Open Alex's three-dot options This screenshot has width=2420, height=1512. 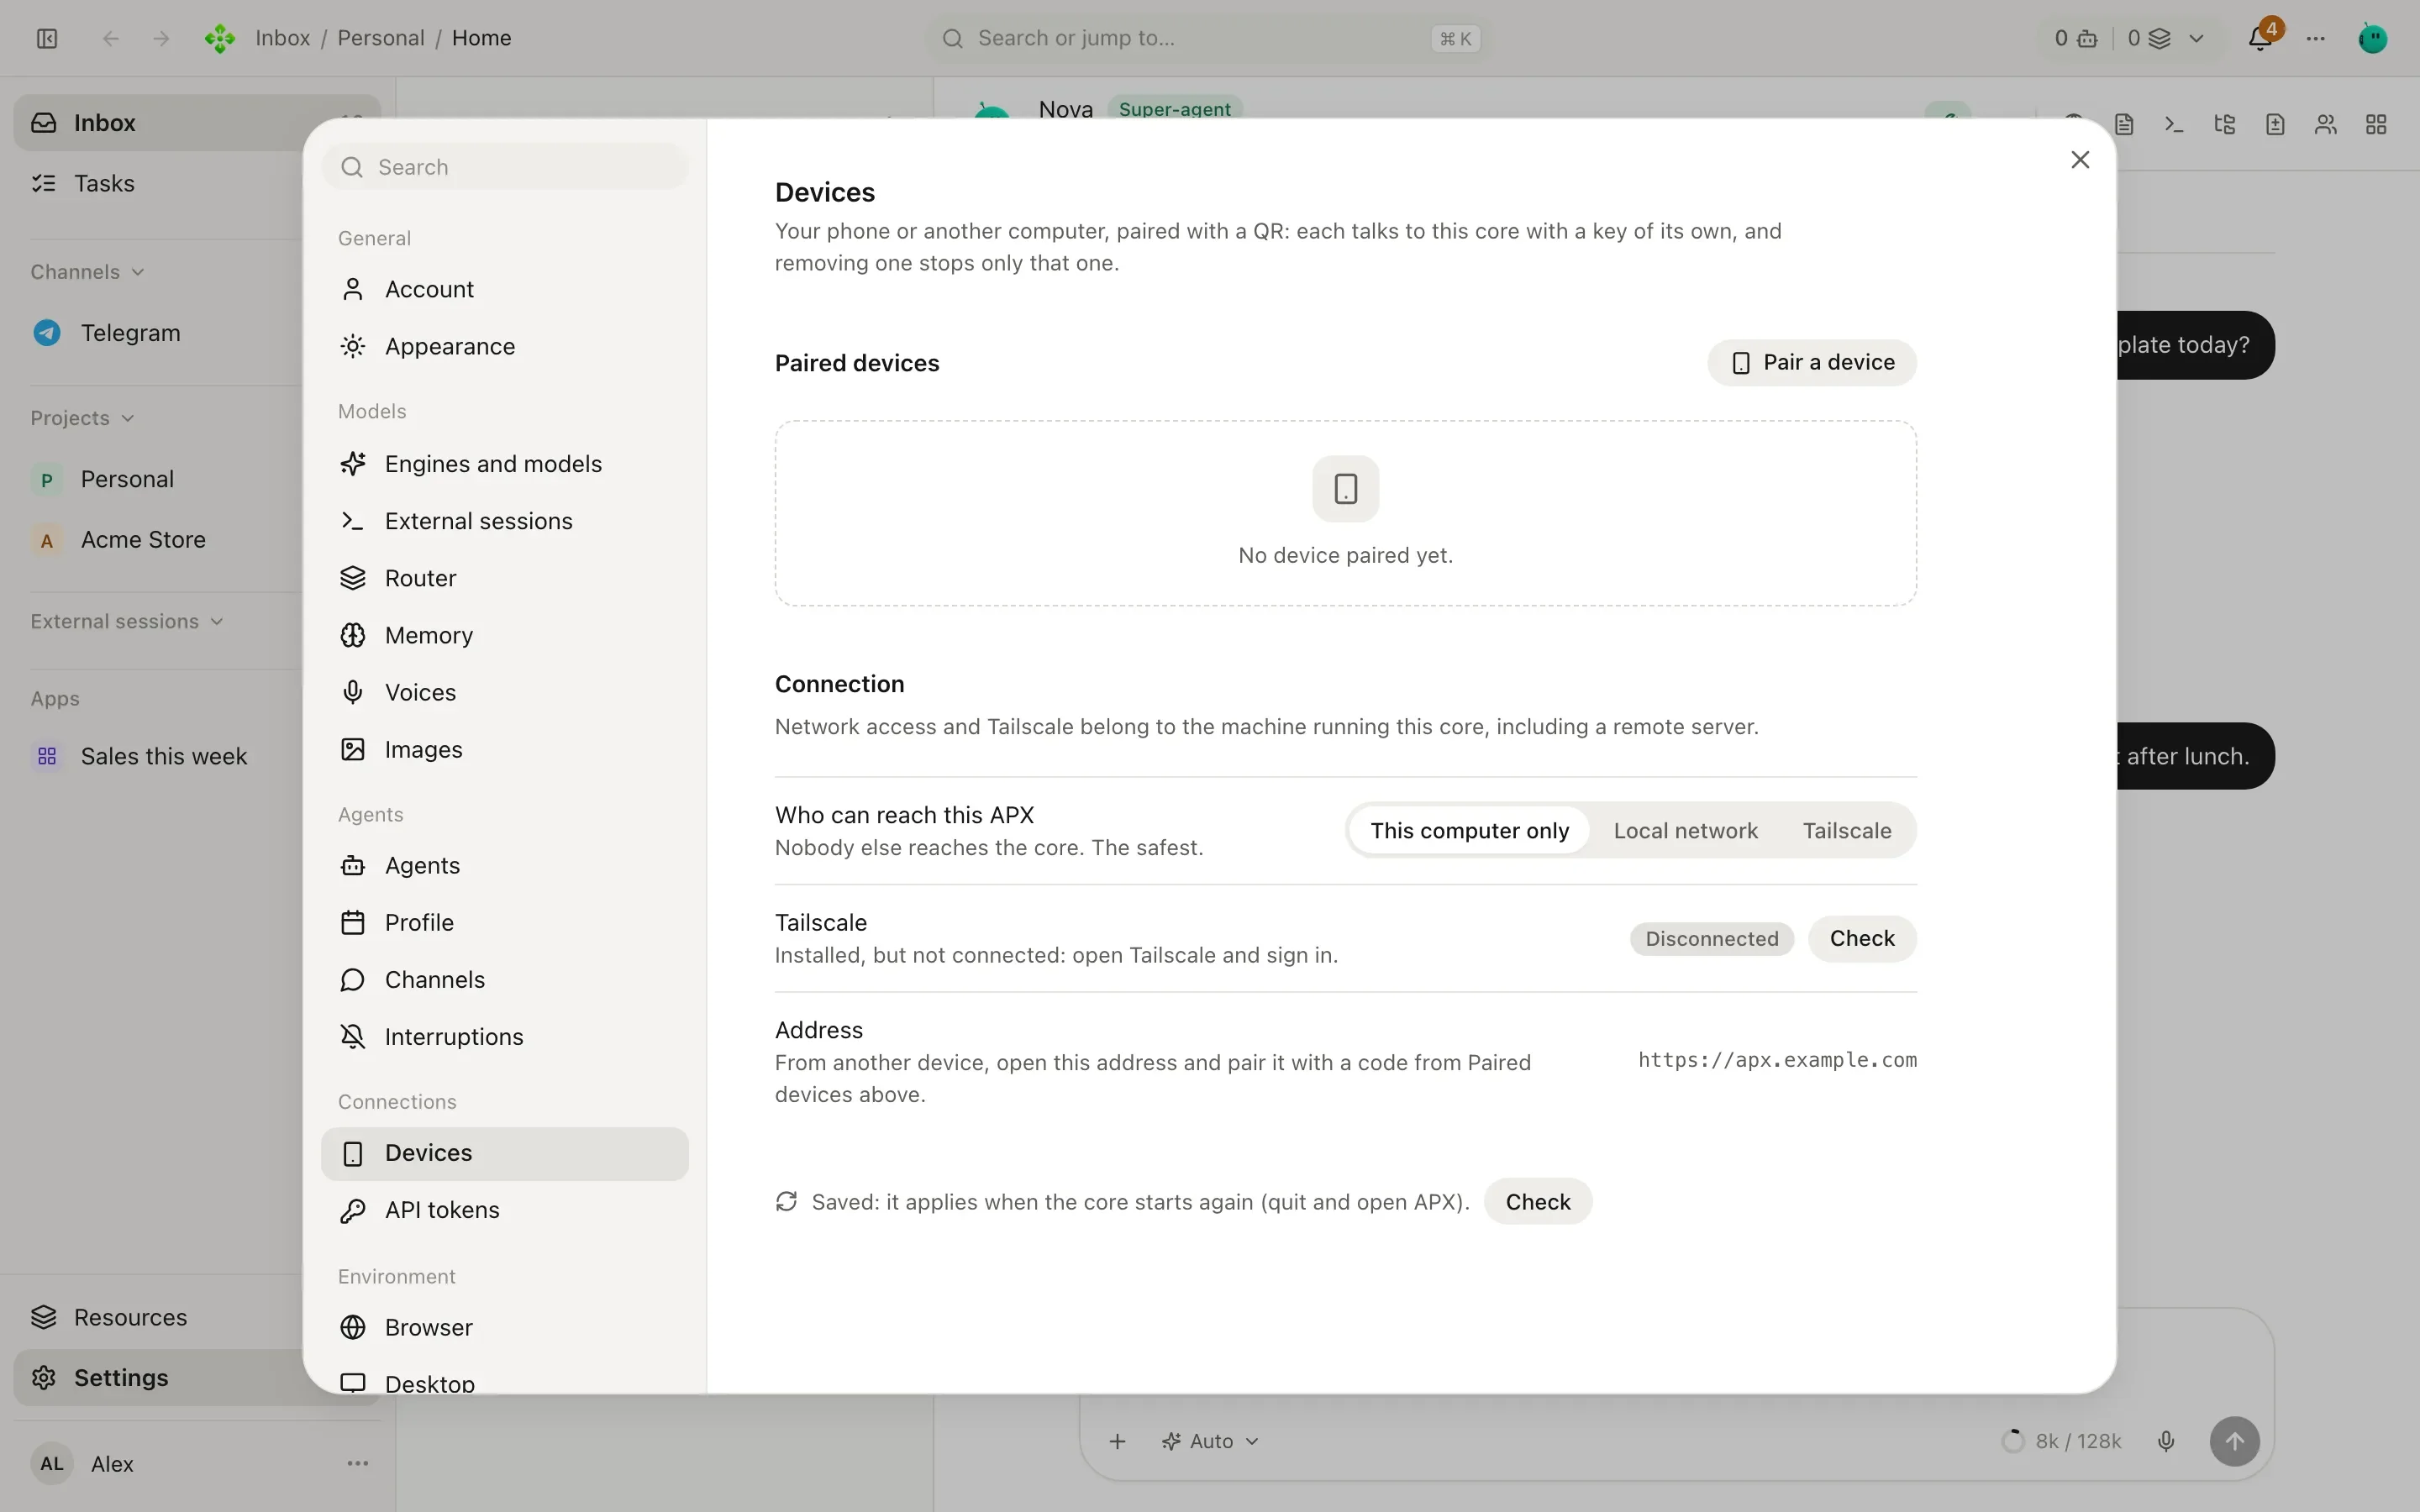(x=358, y=1463)
